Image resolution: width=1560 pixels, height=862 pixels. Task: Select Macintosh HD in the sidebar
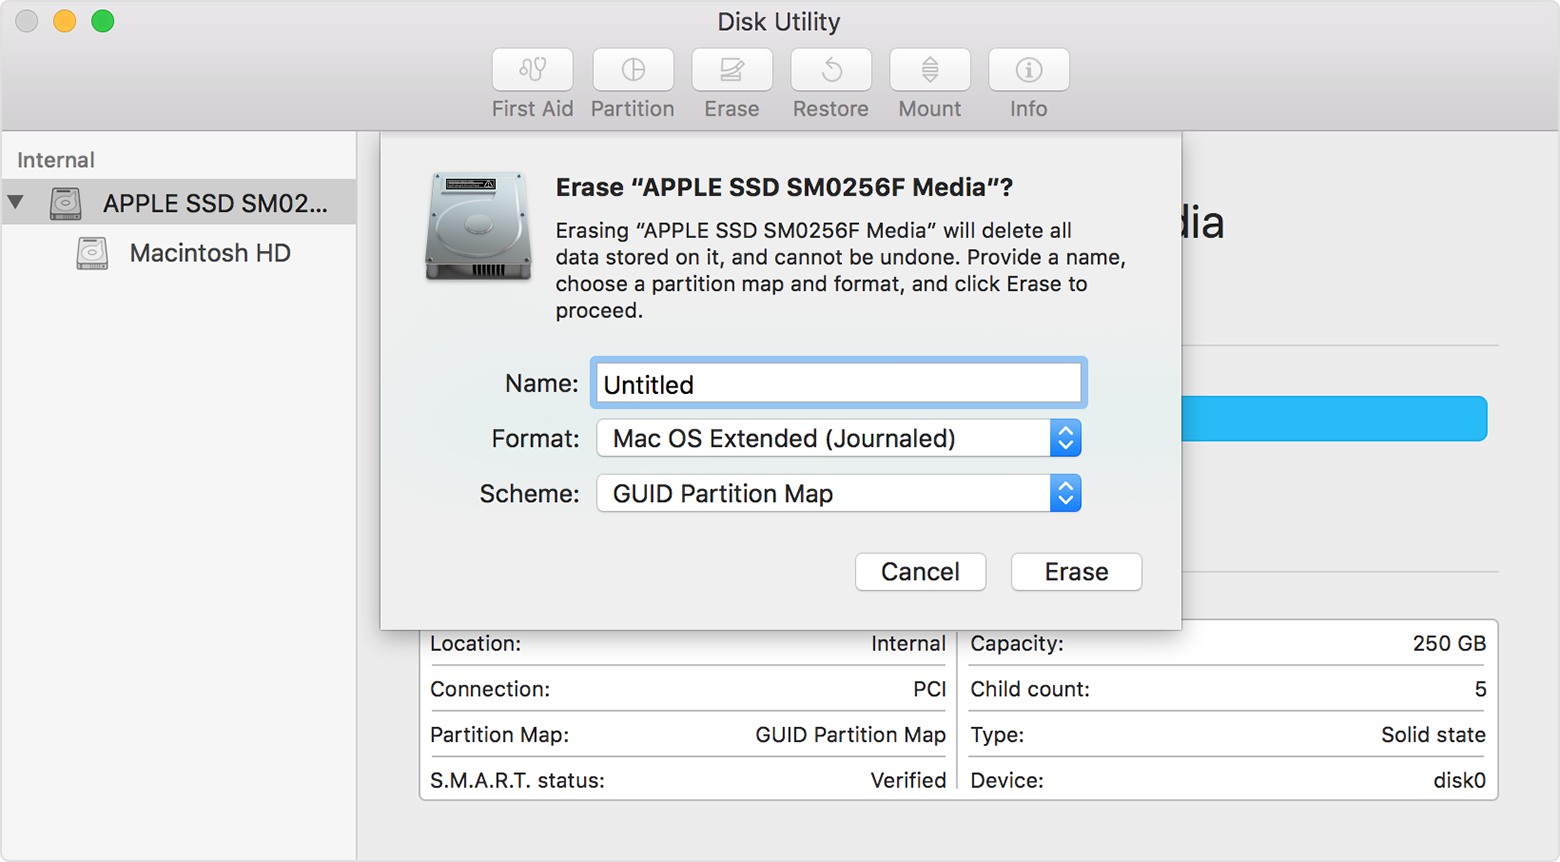pyautogui.click(x=210, y=253)
